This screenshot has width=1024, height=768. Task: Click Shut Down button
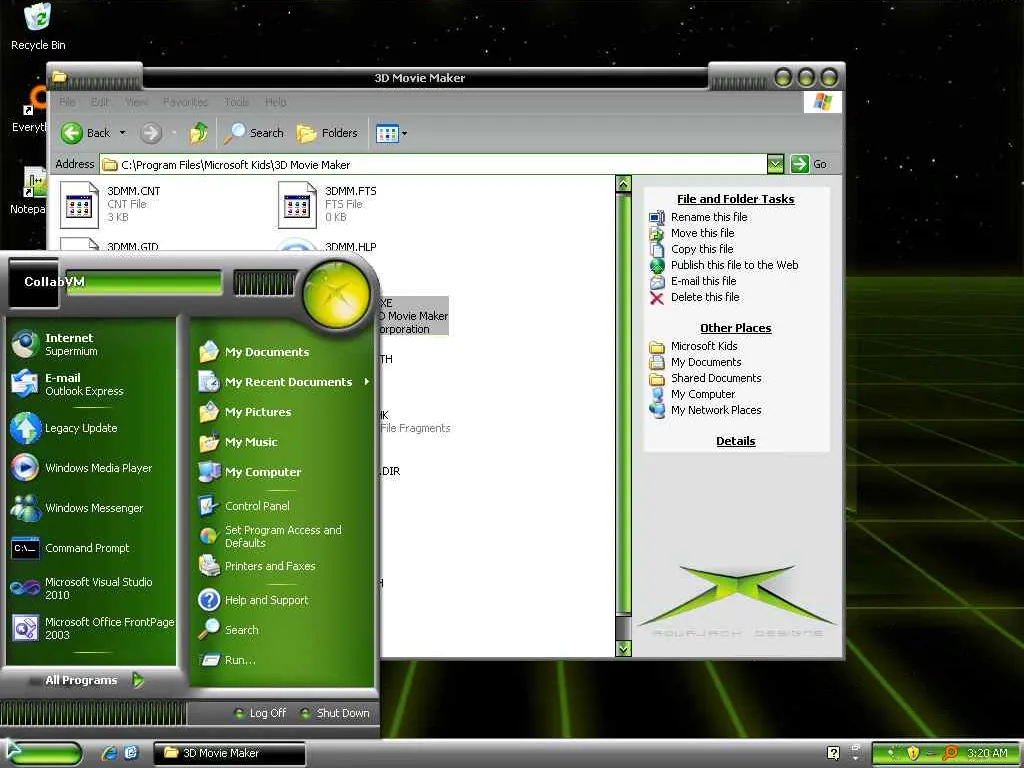(x=336, y=713)
